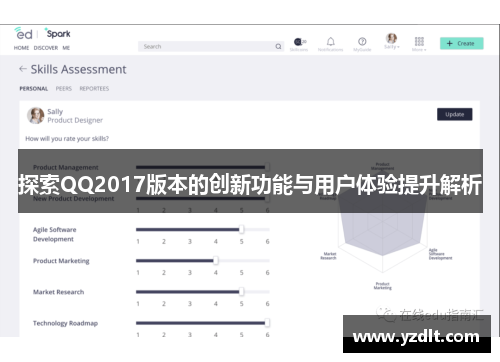
Task: Adjust the Market Research slider handle
Action: [x=241, y=292]
